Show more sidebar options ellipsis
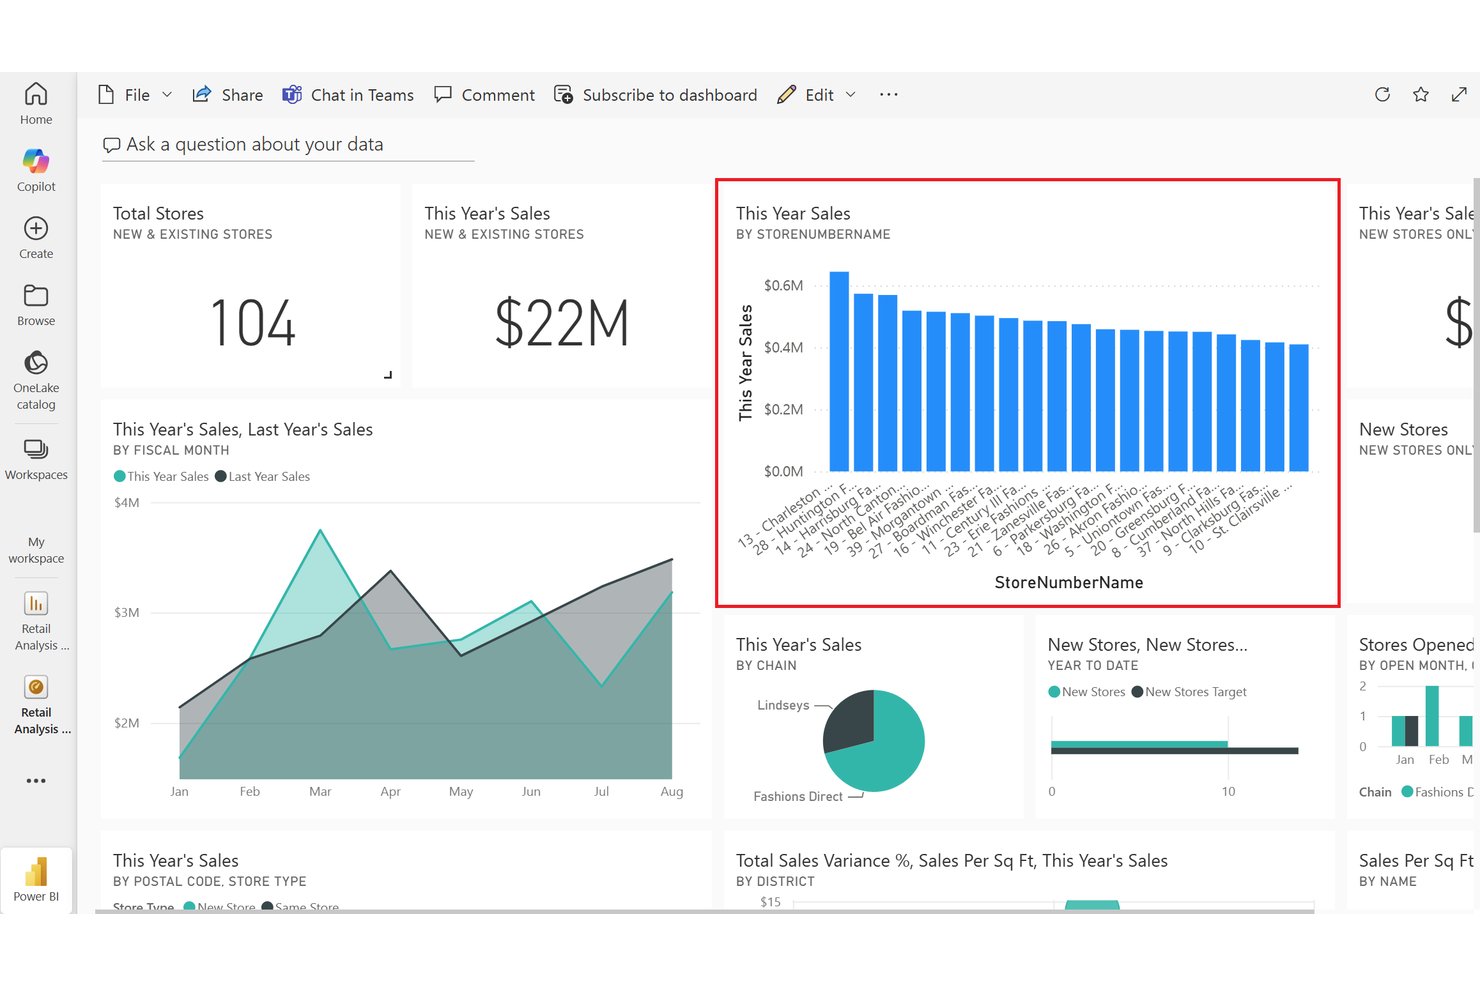Screen dimensions: 1480x987 coord(36,781)
